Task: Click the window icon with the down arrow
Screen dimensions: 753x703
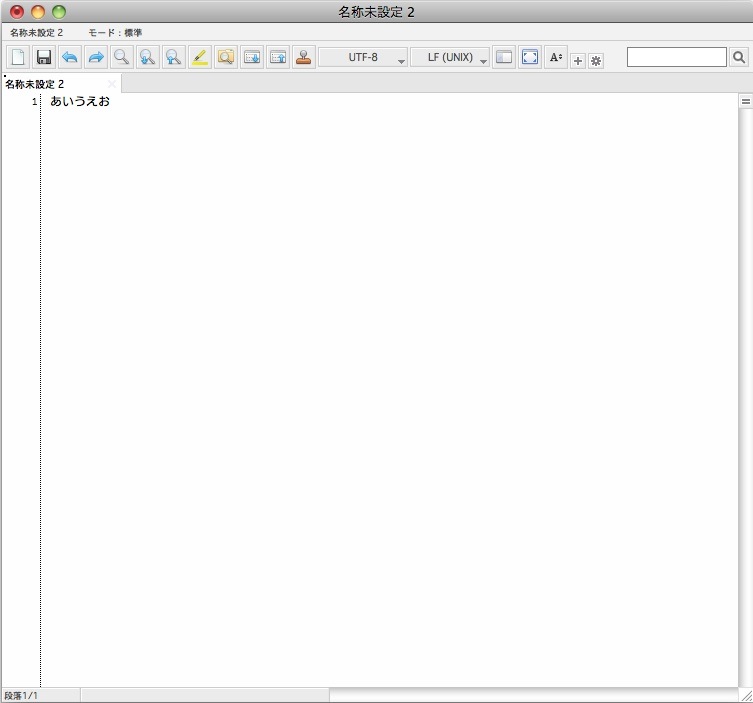Action: [x=252, y=58]
